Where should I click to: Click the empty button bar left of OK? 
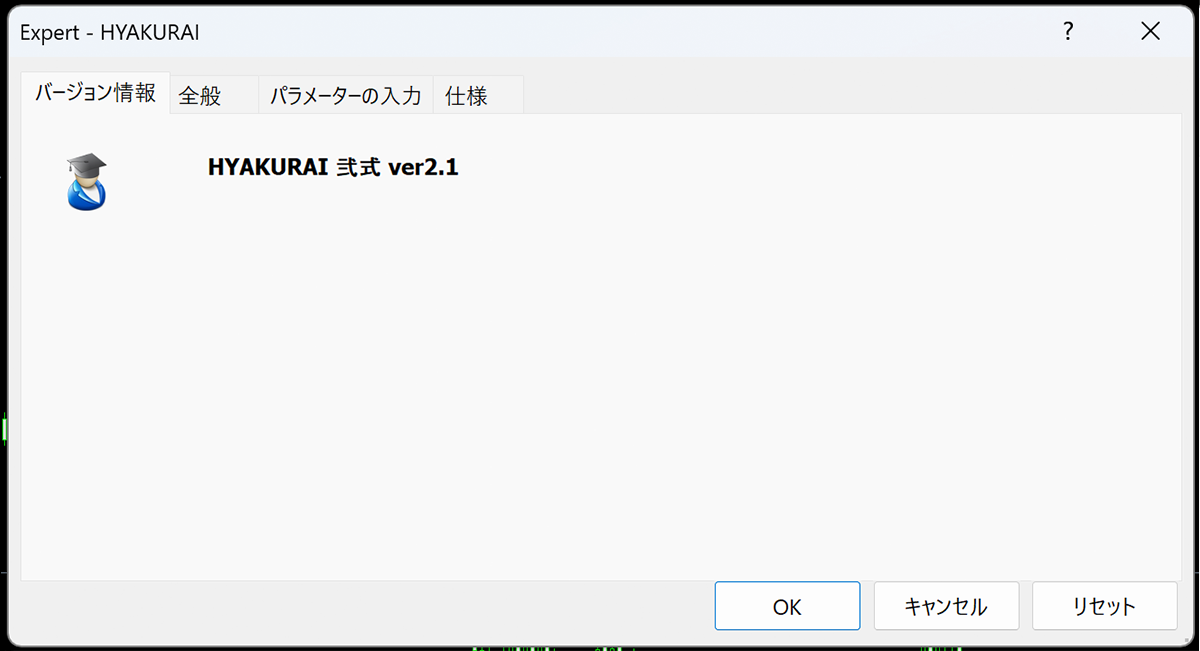pyautogui.click(x=365, y=606)
